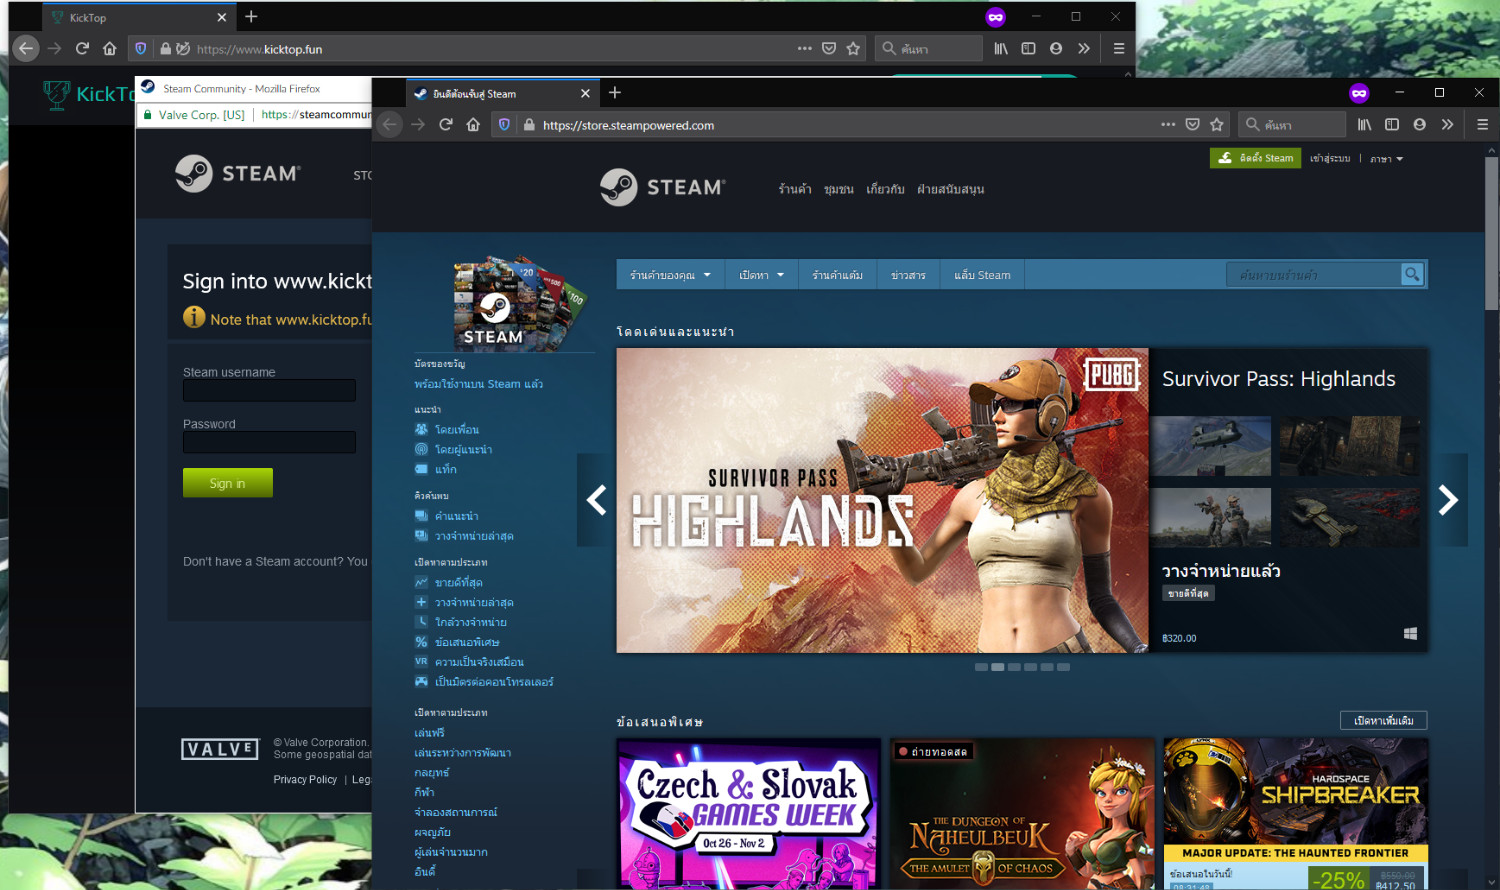Click the Steam username input field
The image size is (1500, 890).
(x=269, y=390)
